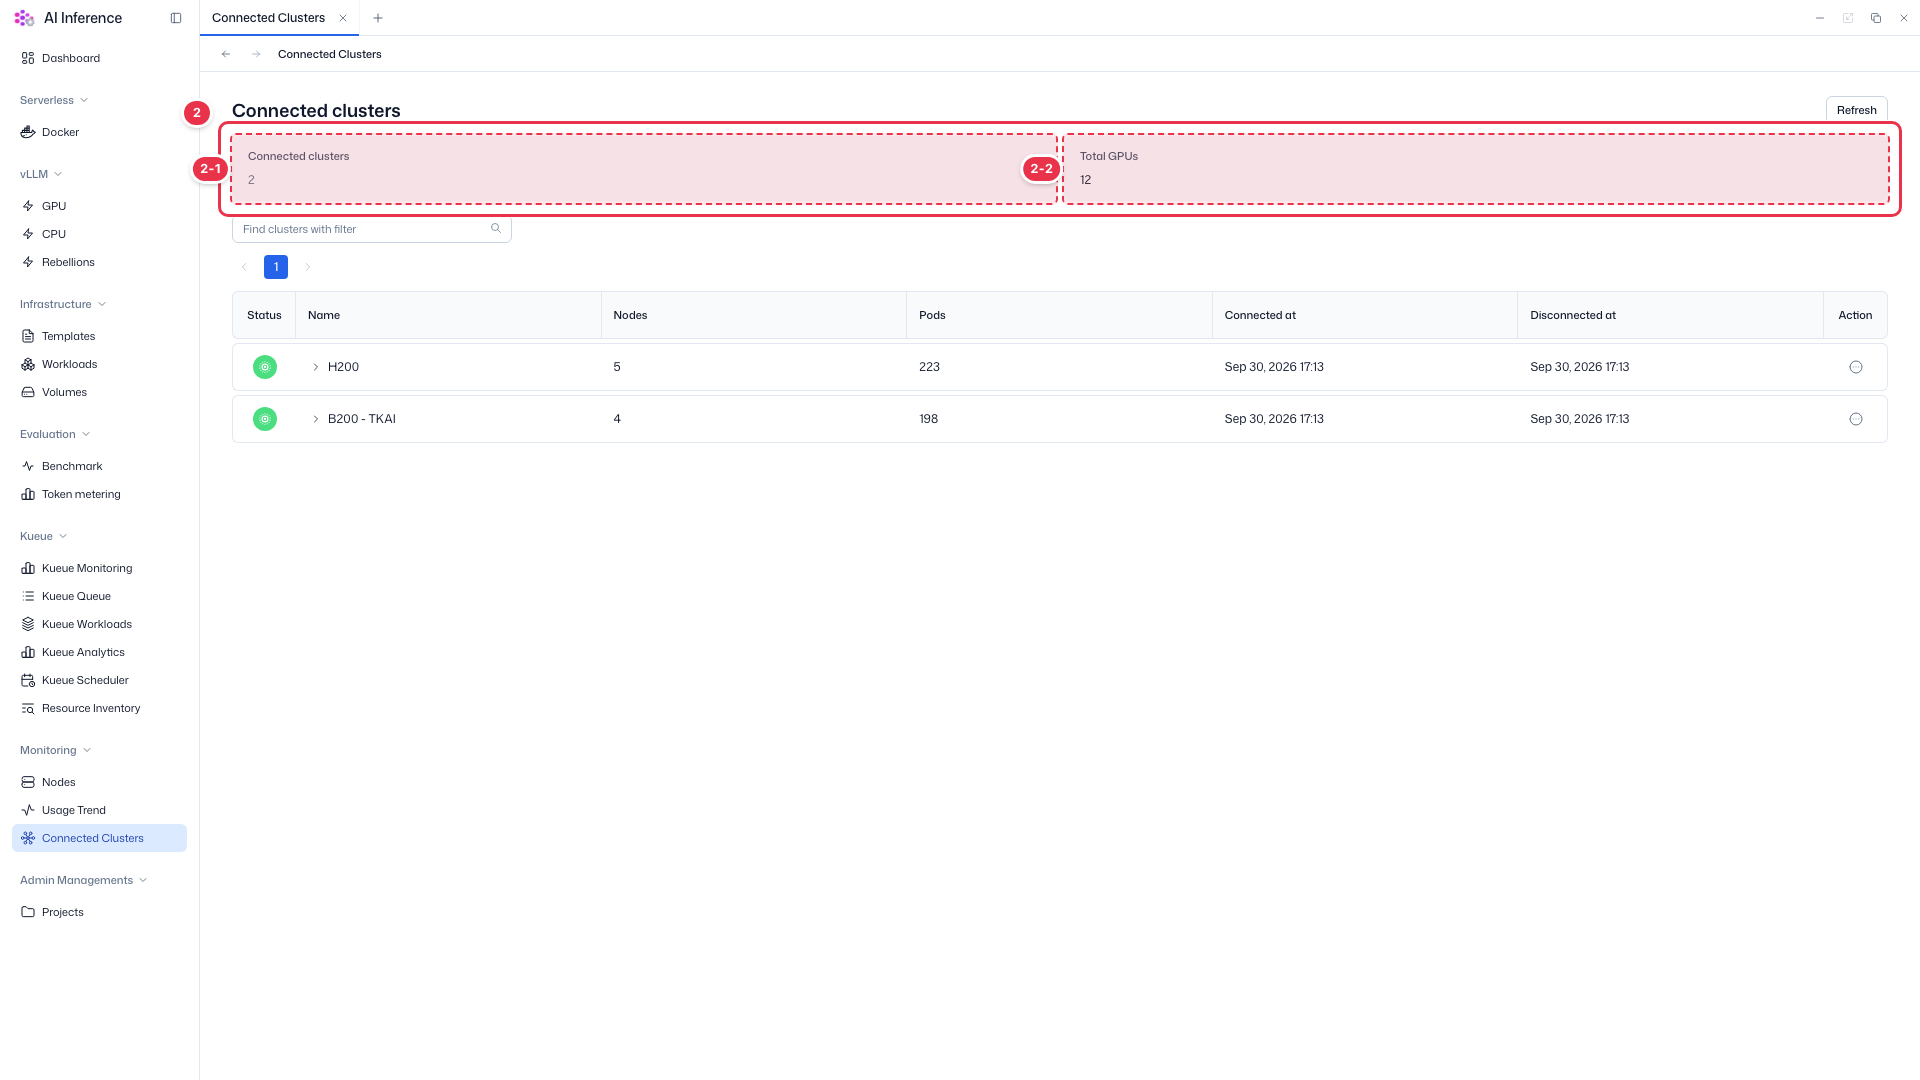1920x1080 pixels.
Task: Click the Find clusters filter field
Action: [x=372, y=229]
